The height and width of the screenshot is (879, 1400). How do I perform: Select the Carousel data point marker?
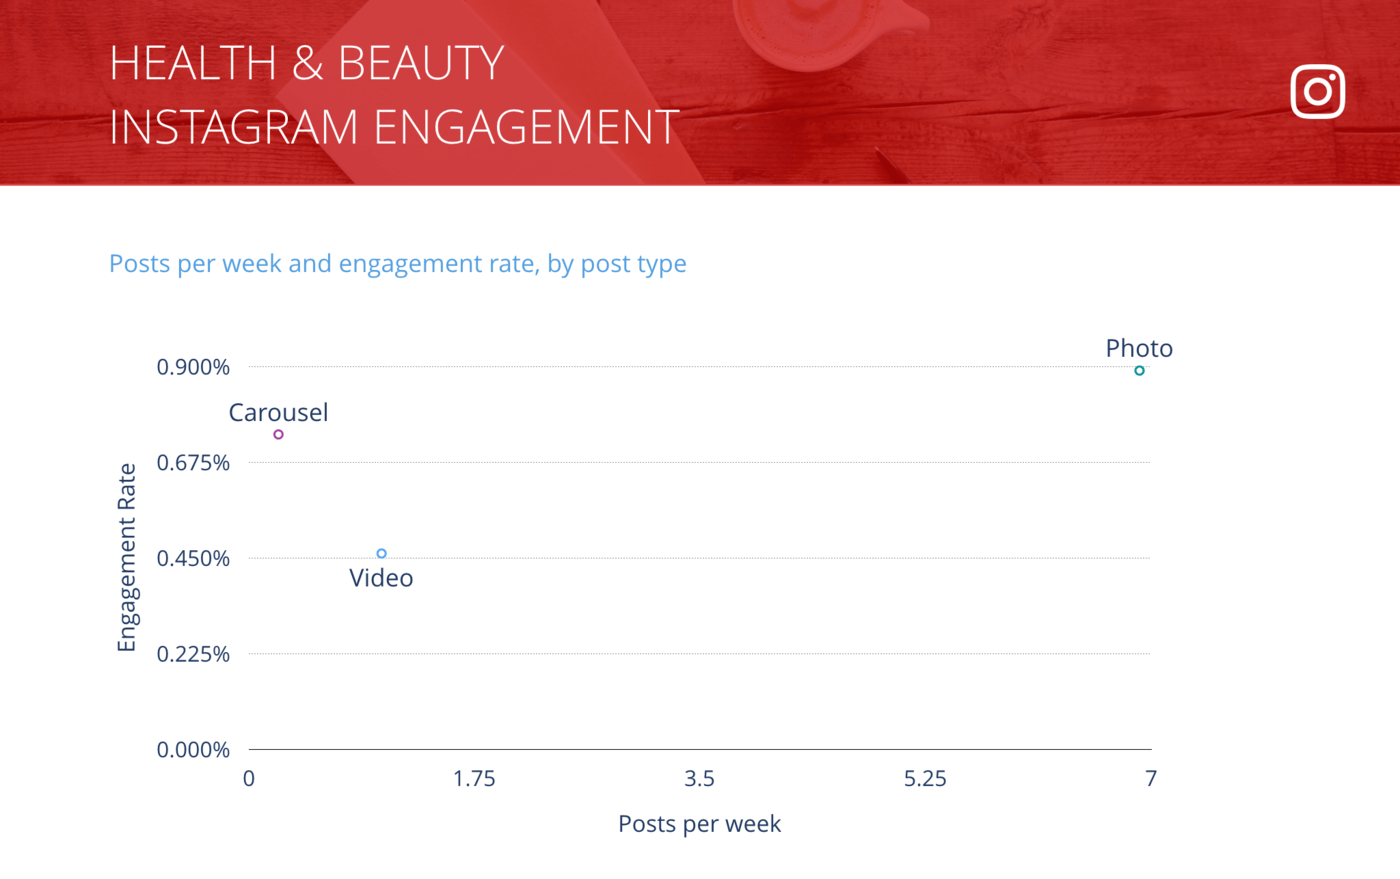[x=278, y=435]
